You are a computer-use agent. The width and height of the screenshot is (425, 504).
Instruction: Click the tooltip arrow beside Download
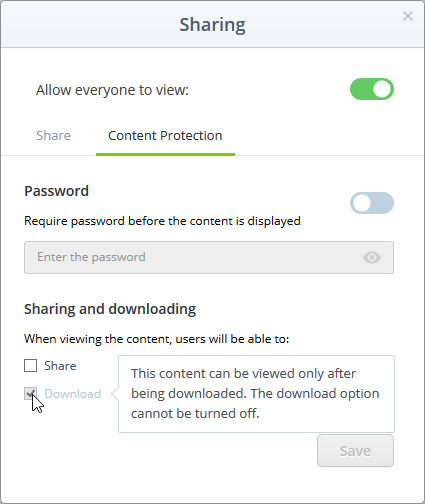[x=115, y=394]
